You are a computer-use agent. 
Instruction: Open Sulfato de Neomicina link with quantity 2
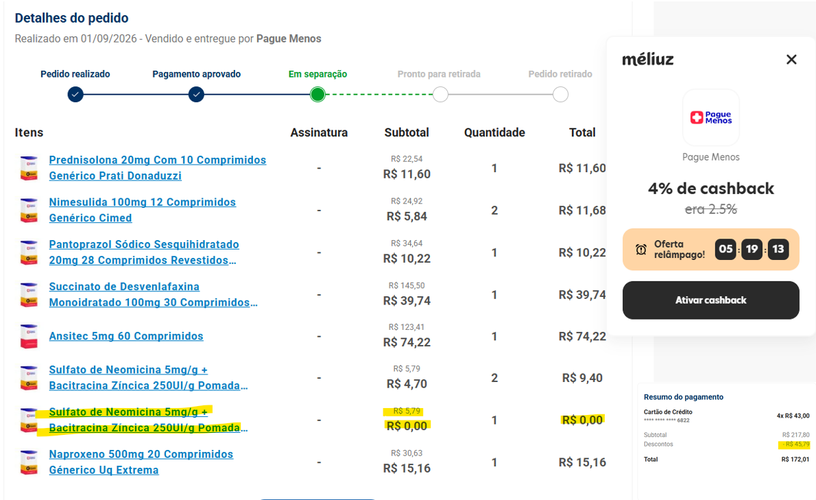pos(148,378)
